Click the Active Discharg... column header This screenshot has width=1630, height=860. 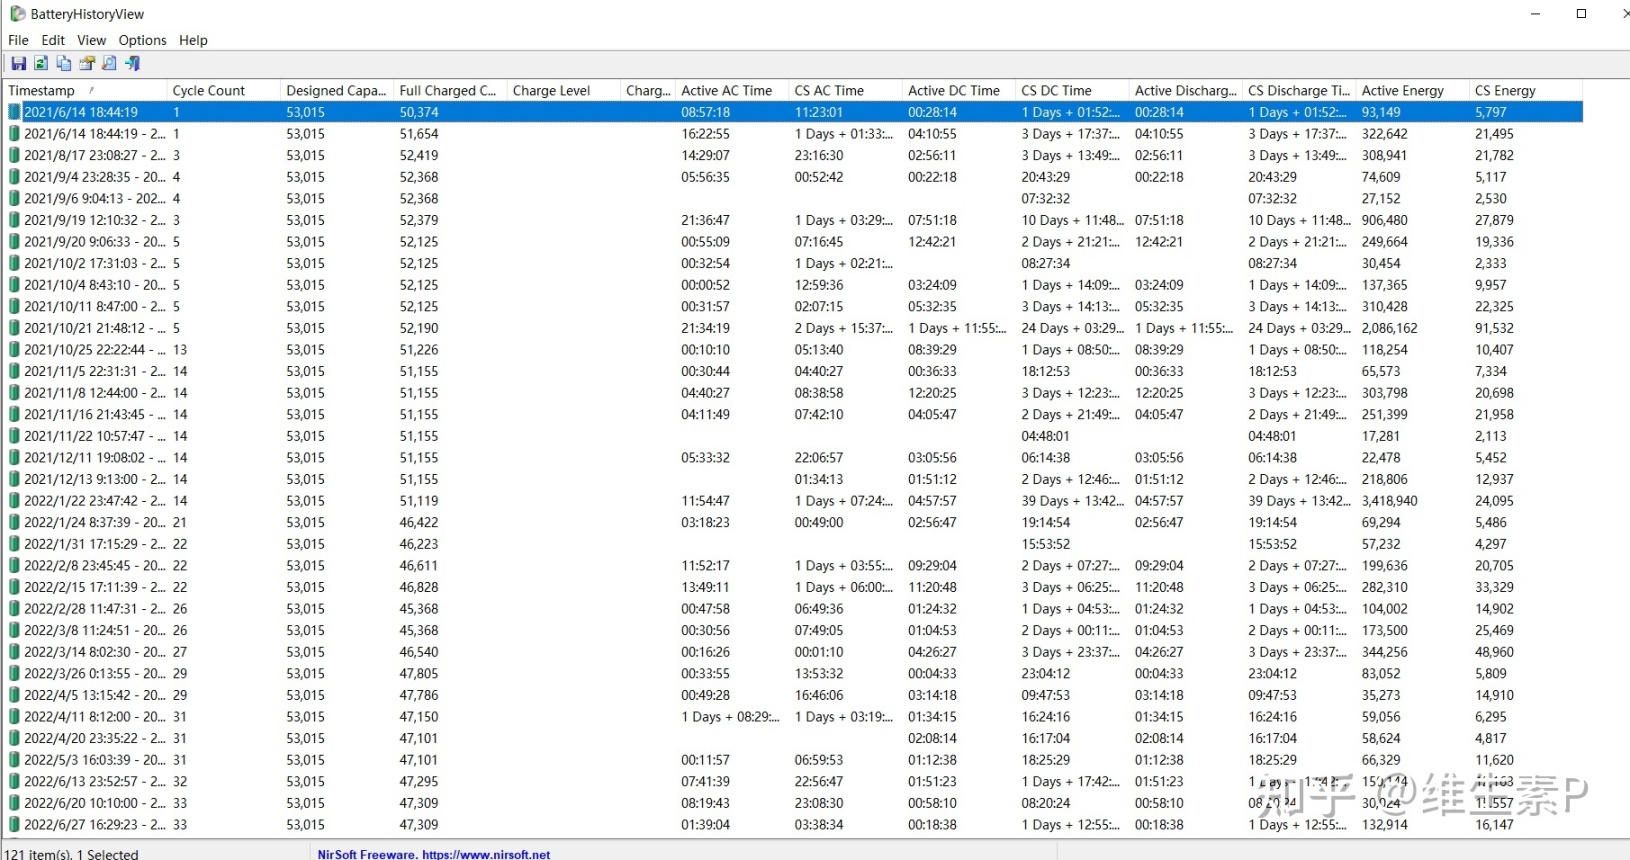point(1186,90)
